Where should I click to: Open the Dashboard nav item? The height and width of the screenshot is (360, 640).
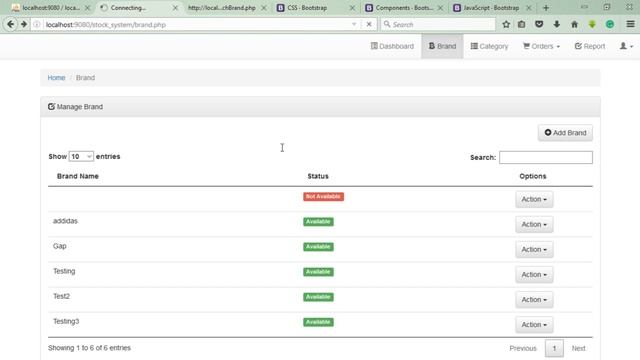point(392,46)
